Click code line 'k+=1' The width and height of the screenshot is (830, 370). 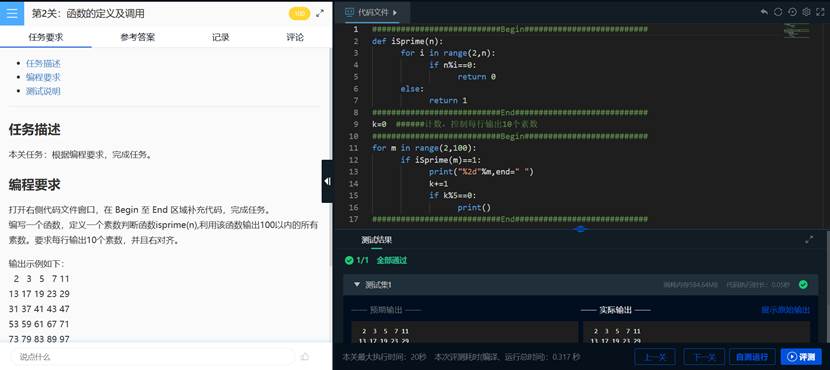(438, 184)
